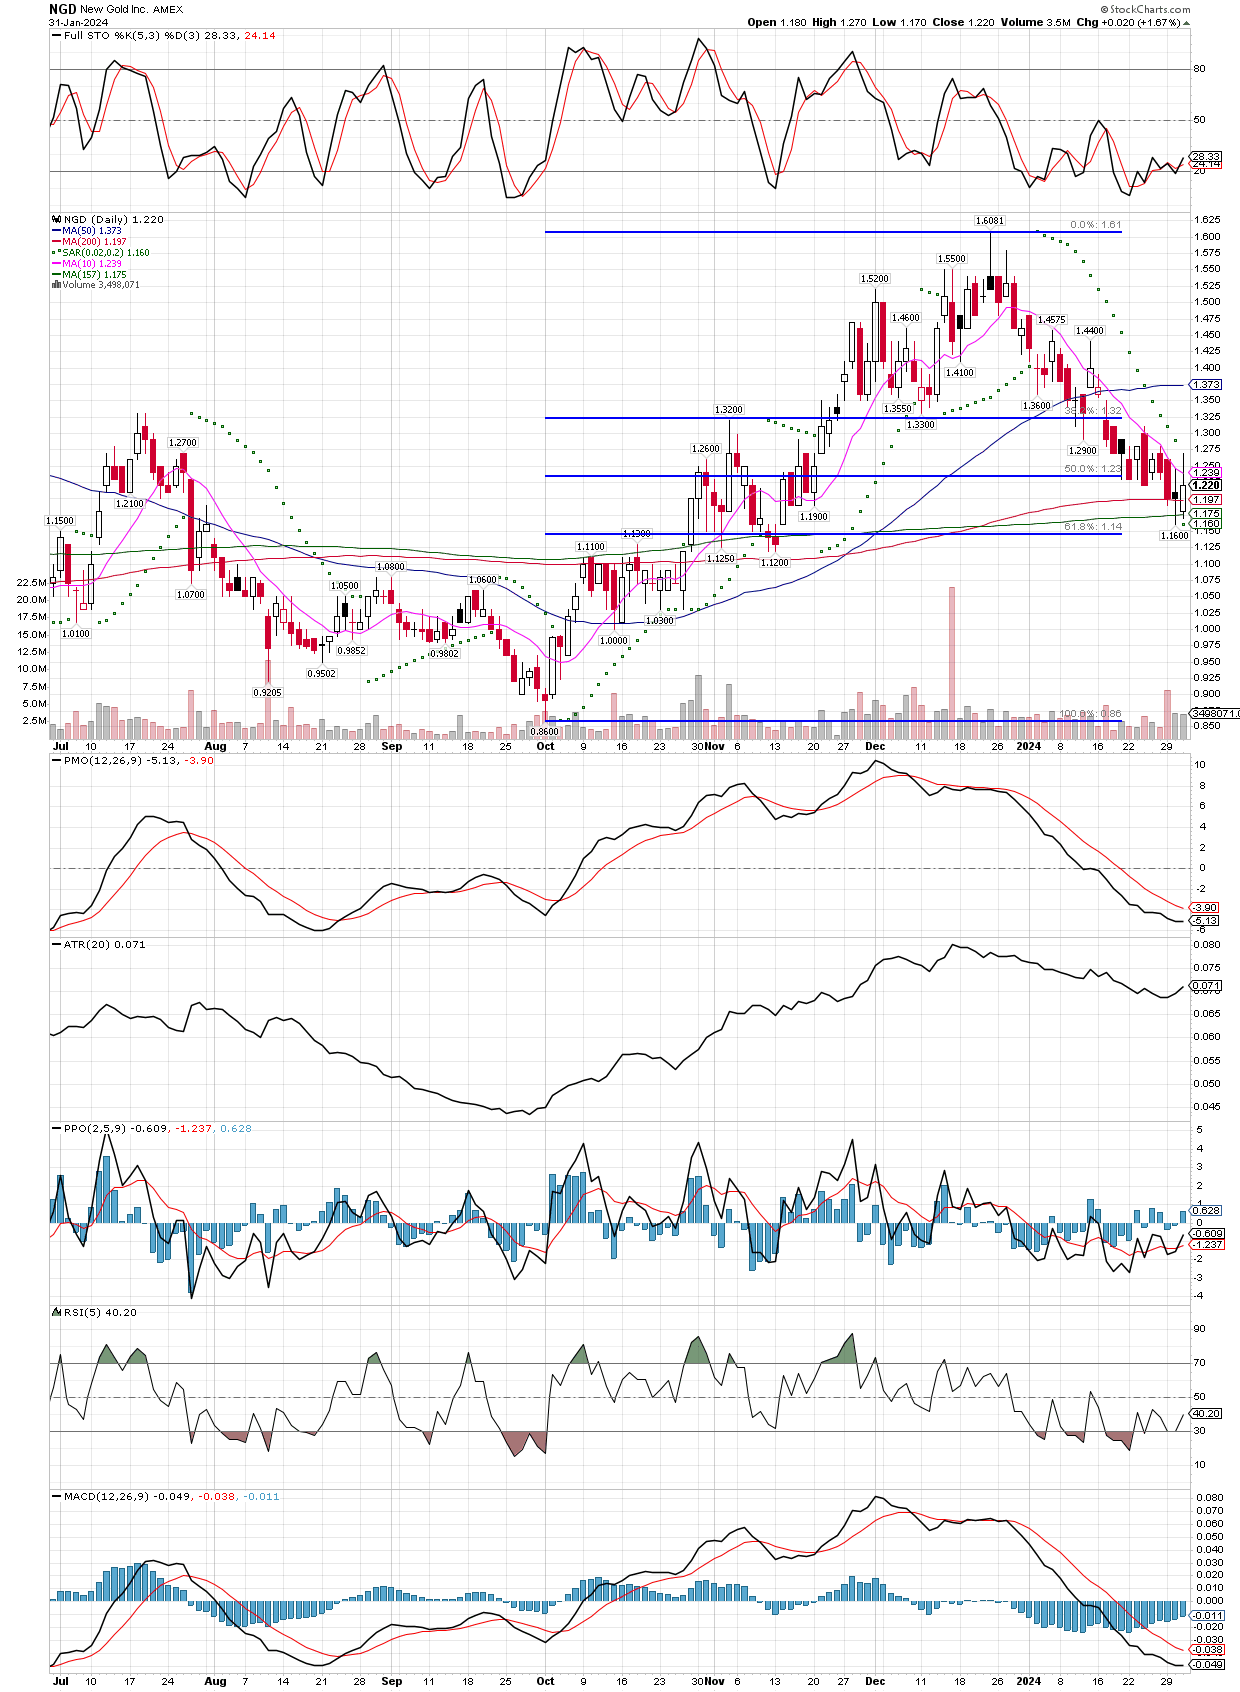The height and width of the screenshot is (1692, 1240).
Task: Select the 'Chg +0.020 (+1.67%)' header value
Action: coord(1133,22)
